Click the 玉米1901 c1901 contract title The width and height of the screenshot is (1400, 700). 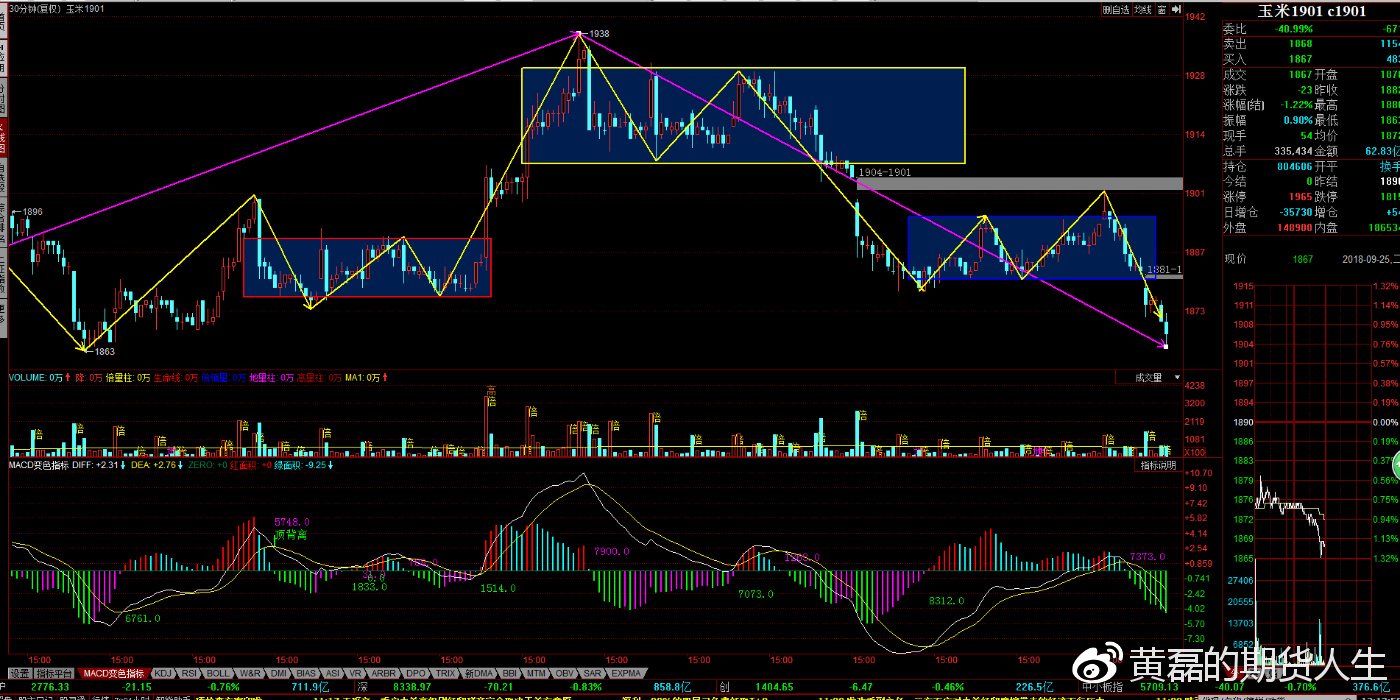1311,11
